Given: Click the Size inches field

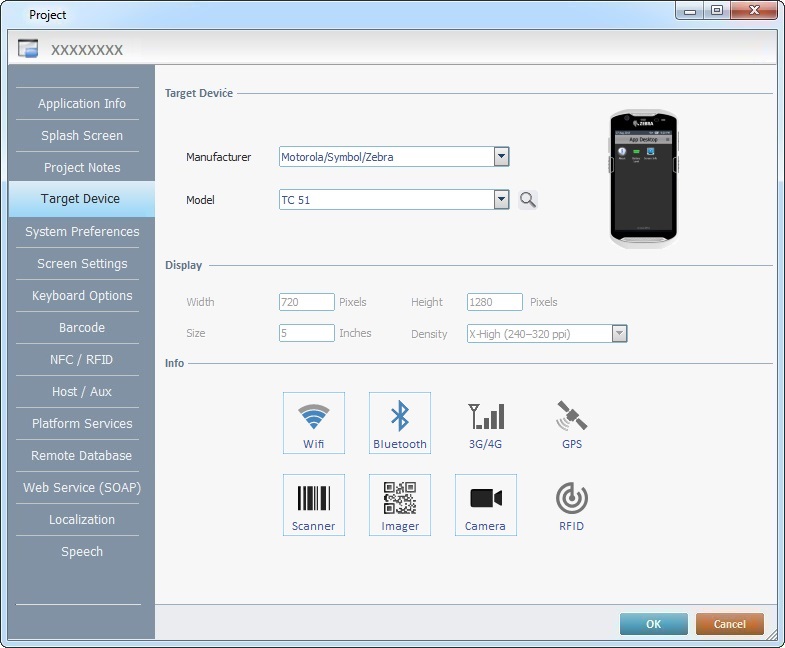Looking at the screenshot, I should (x=306, y=333).
